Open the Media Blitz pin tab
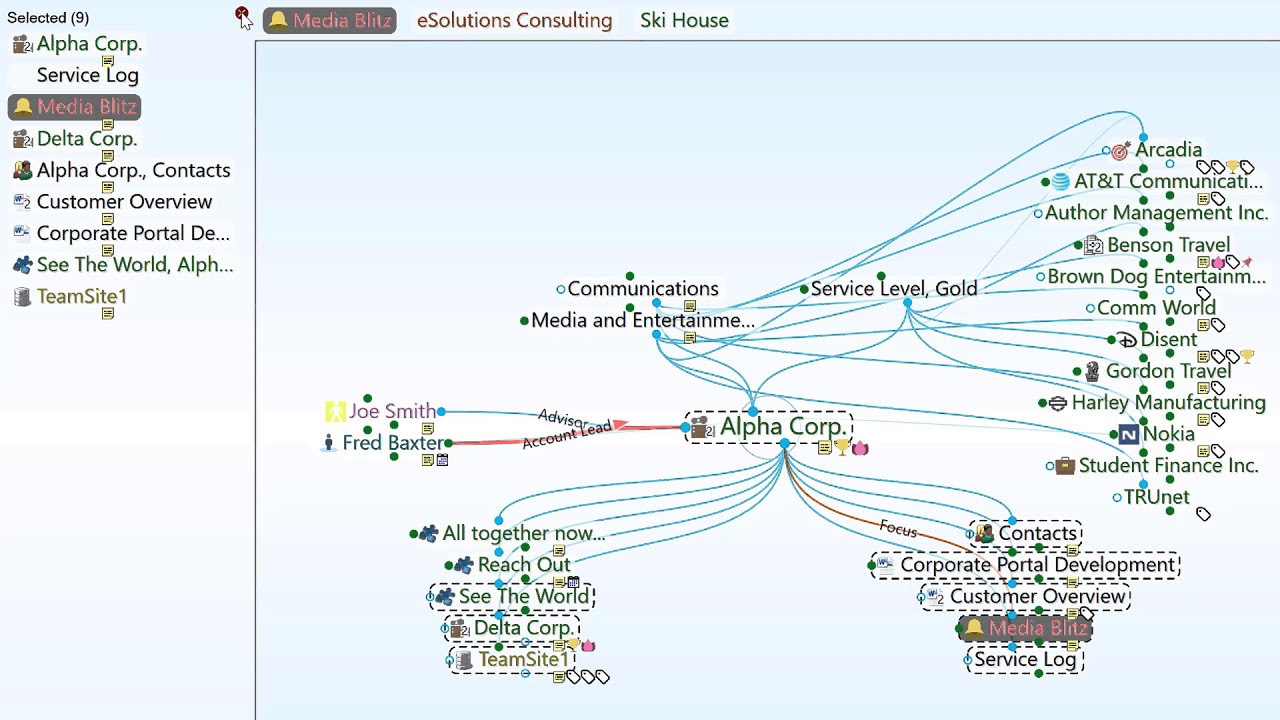Viewport: 1280px width, 720px height. [x=330, y=20]
